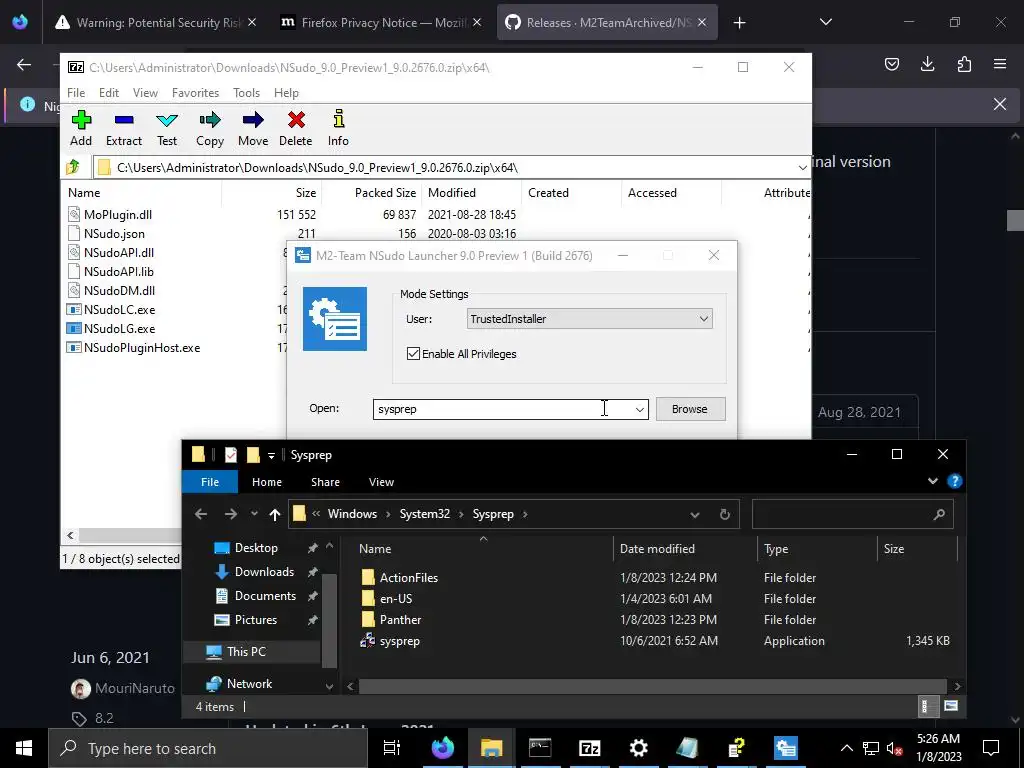Select sysprep application in Explorer file list
The image size is (1024, 768).
[400, 641]
